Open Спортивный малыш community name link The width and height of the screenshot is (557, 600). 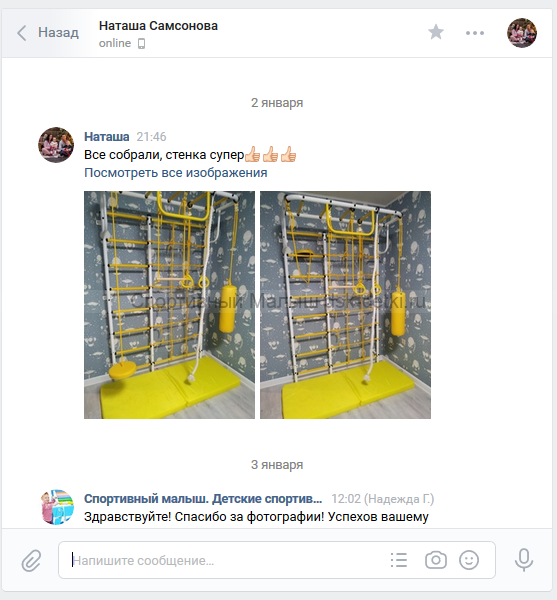203,499
